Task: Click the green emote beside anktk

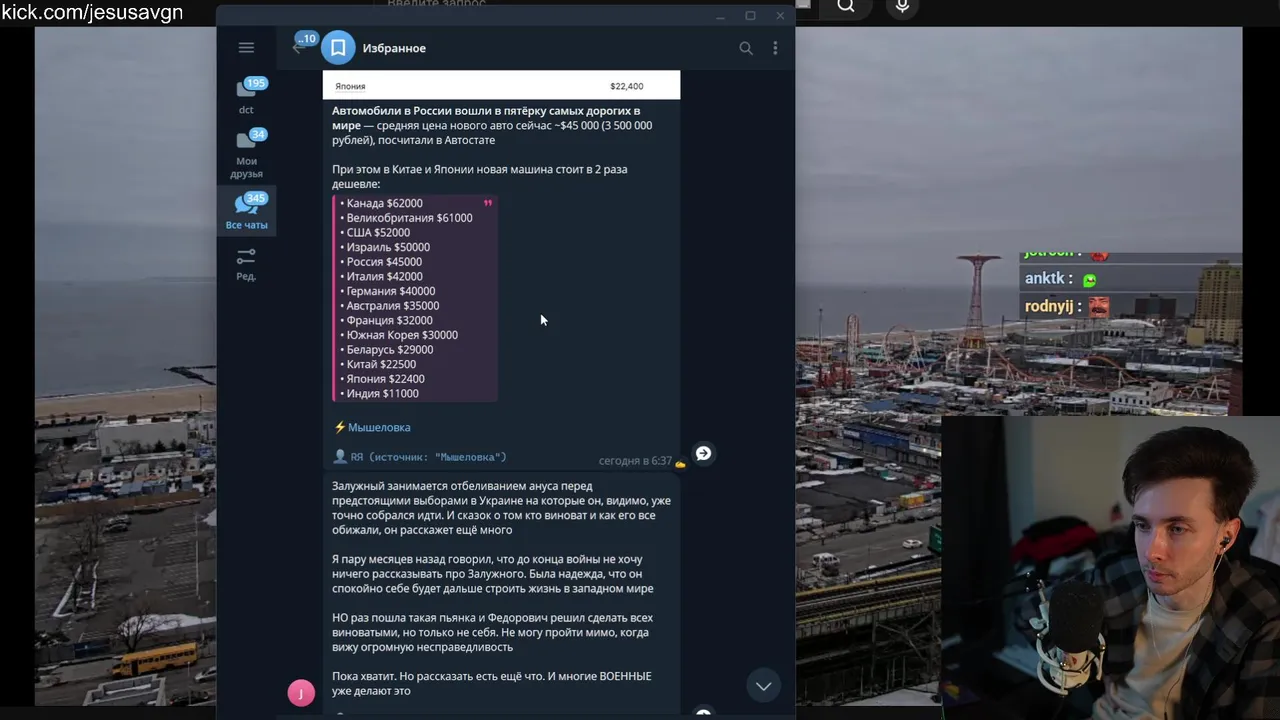Action: click(x=1089, y=280)
